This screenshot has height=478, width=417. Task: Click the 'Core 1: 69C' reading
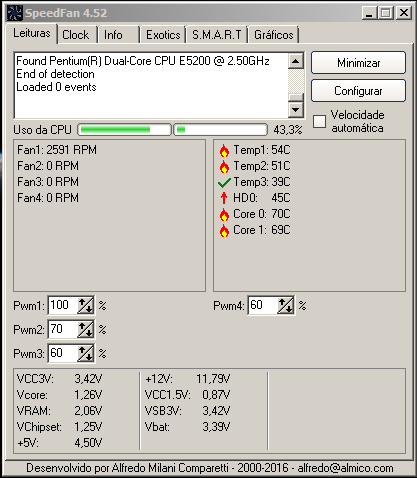click(x=262, y=230)
